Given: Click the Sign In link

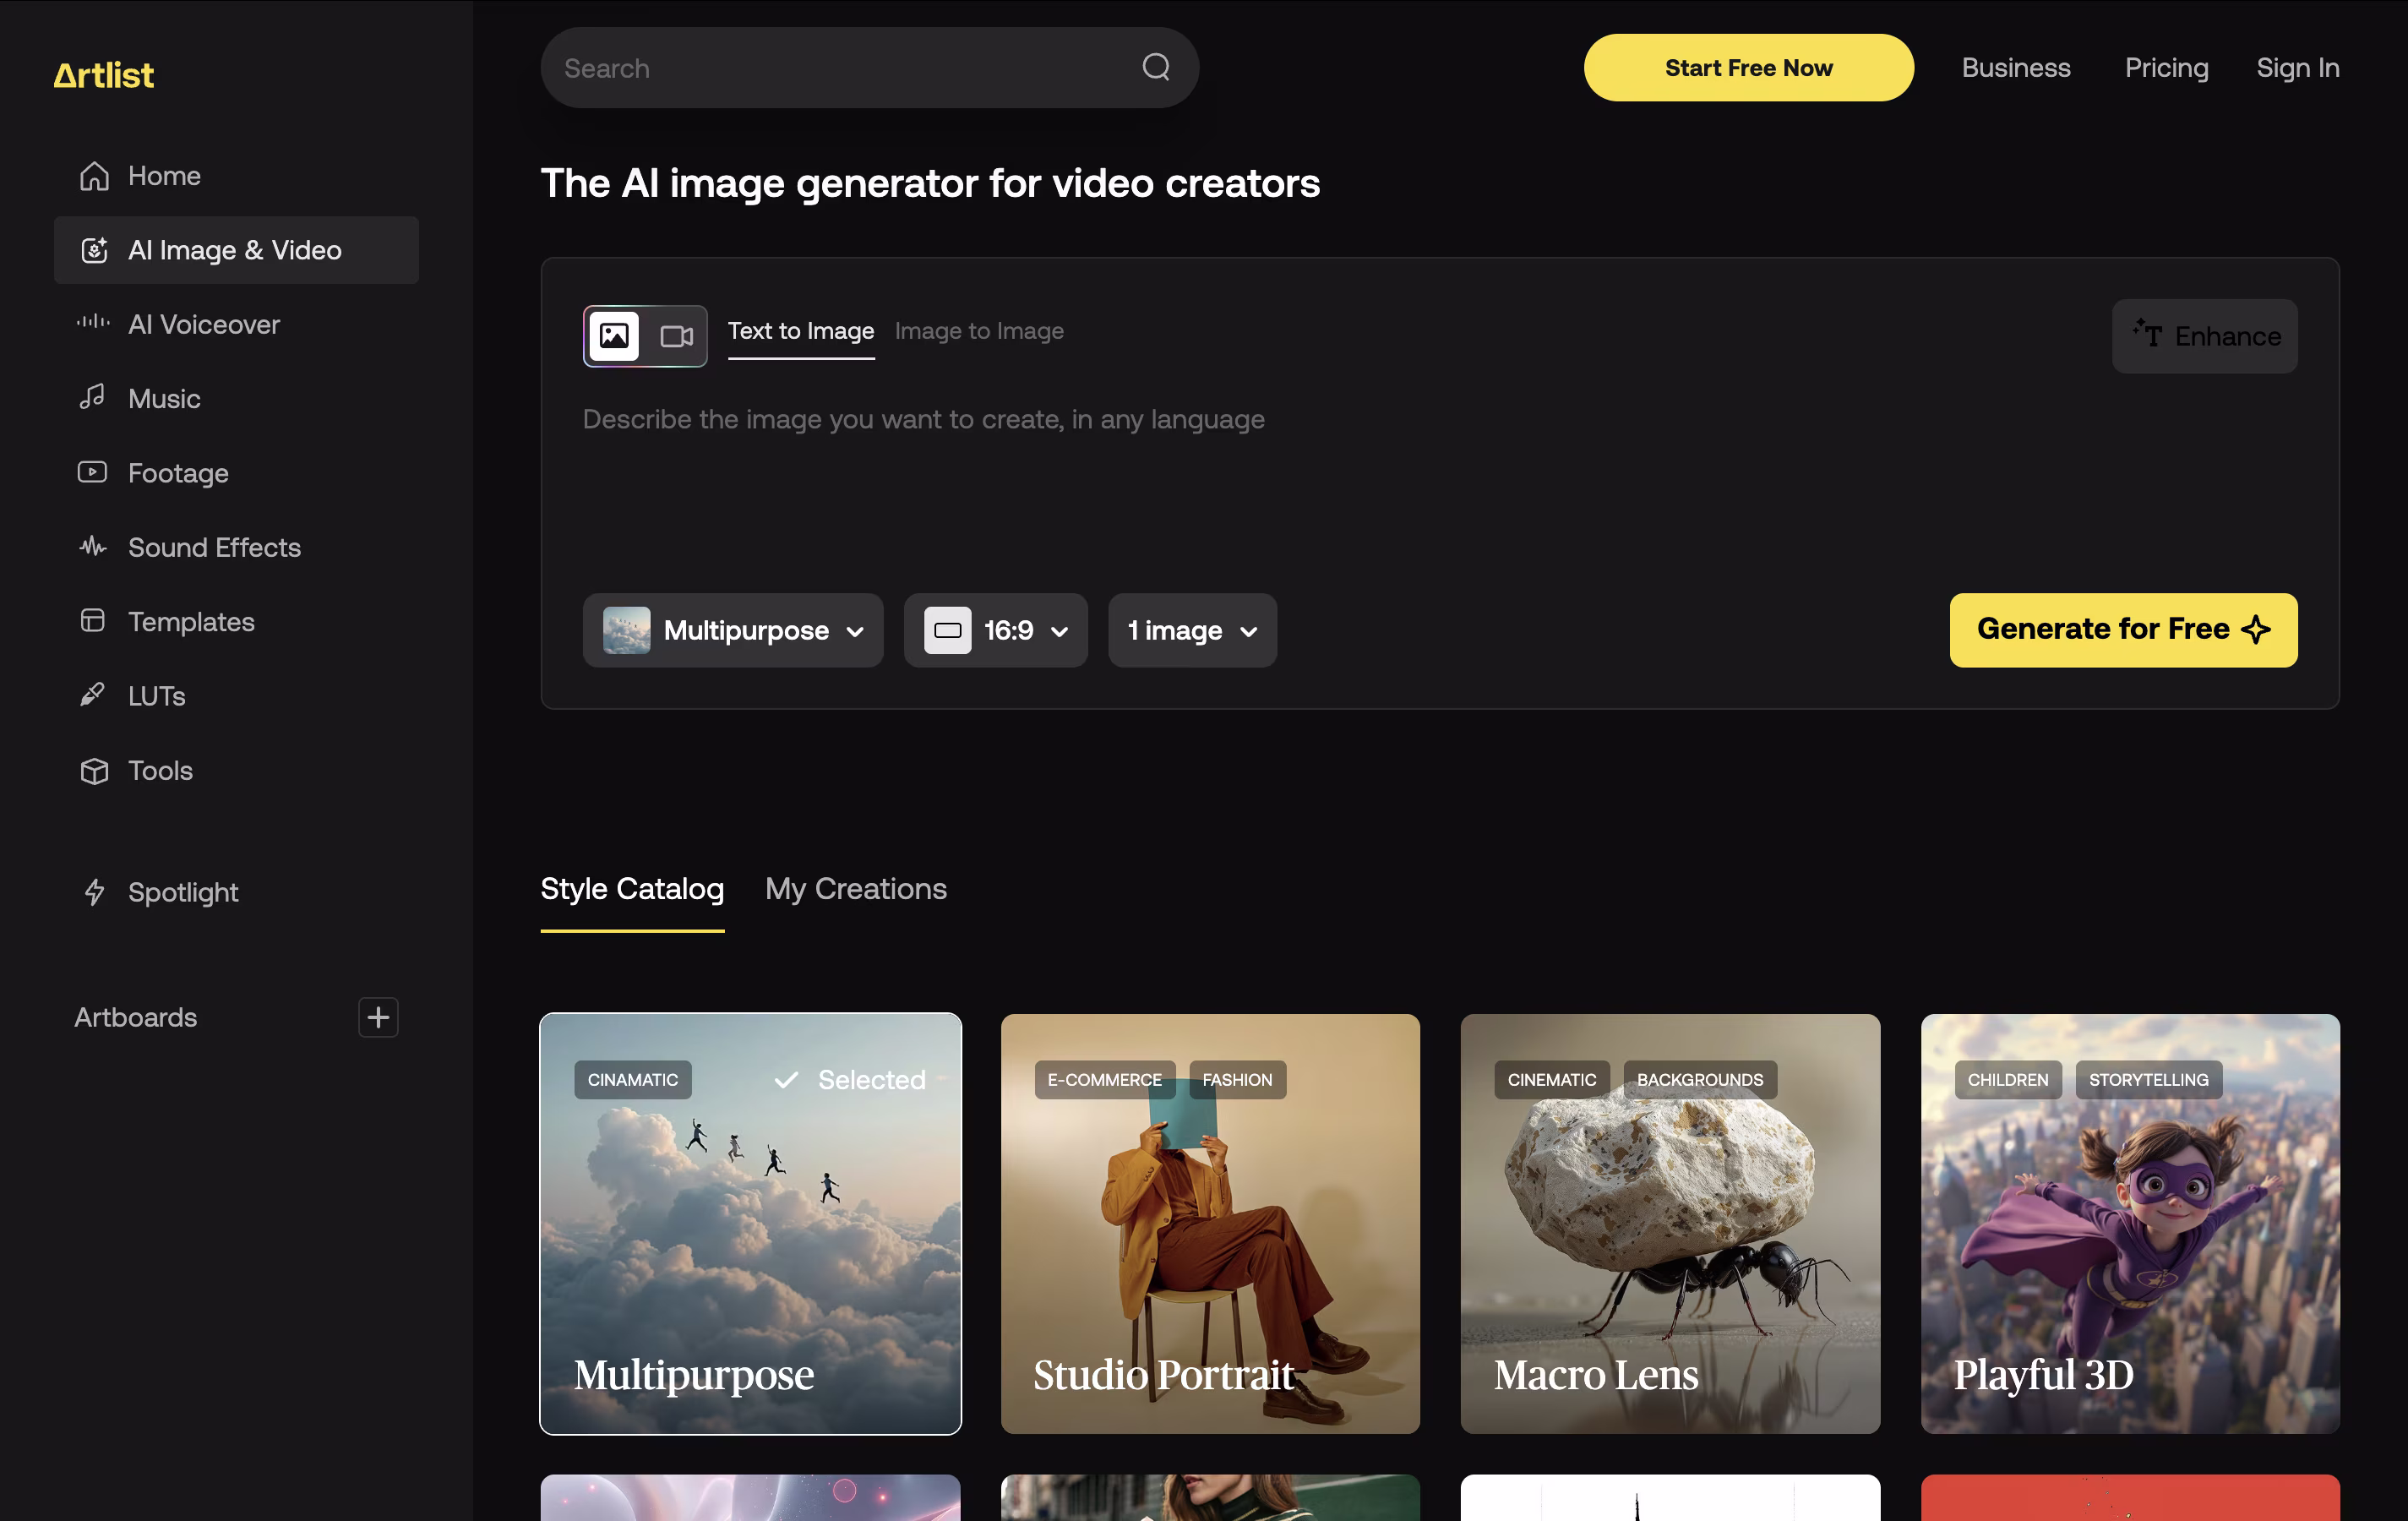Looking at the screenshot, I should point(2298,68).
